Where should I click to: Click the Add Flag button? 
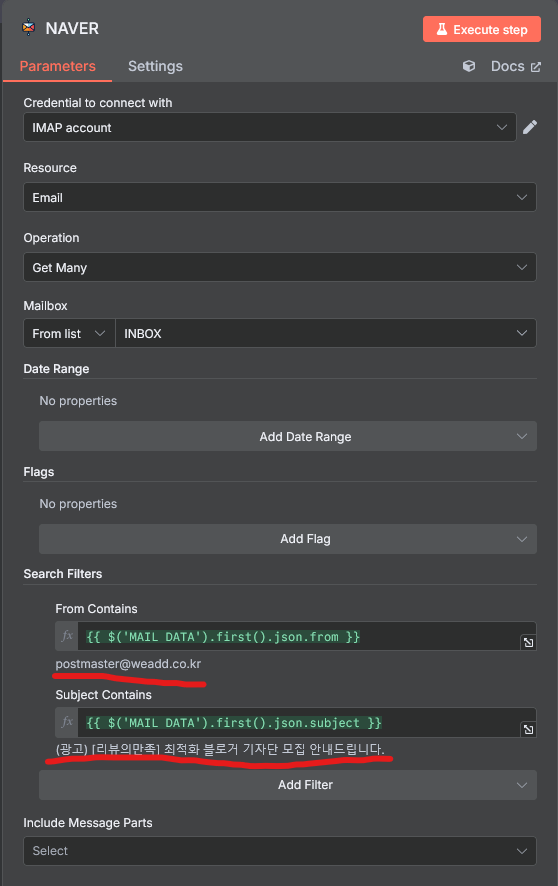(x=287, y=539)
